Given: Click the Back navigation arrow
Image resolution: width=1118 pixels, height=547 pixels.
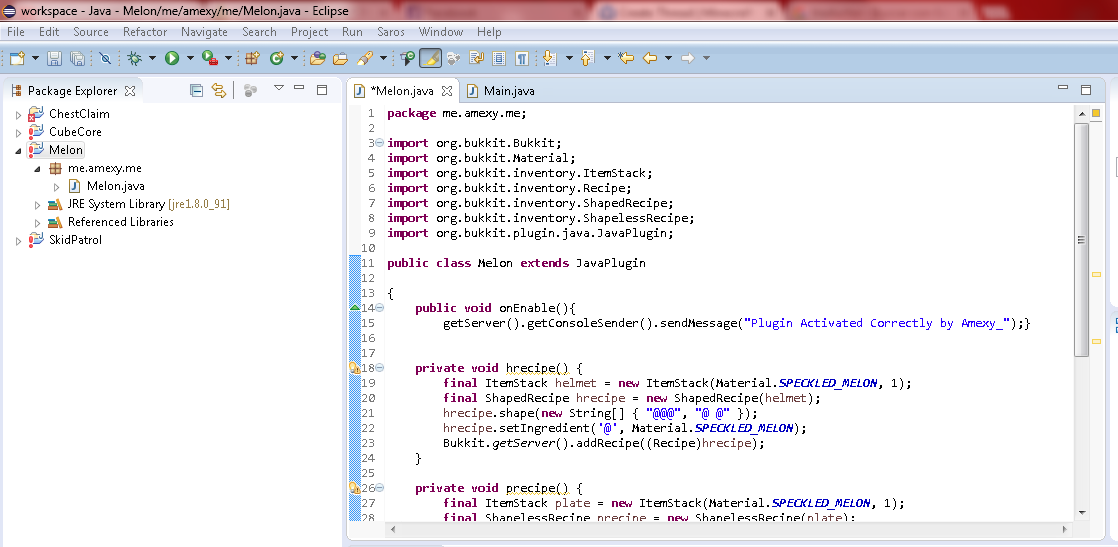Looking at the screenshot, I should 650,59.
